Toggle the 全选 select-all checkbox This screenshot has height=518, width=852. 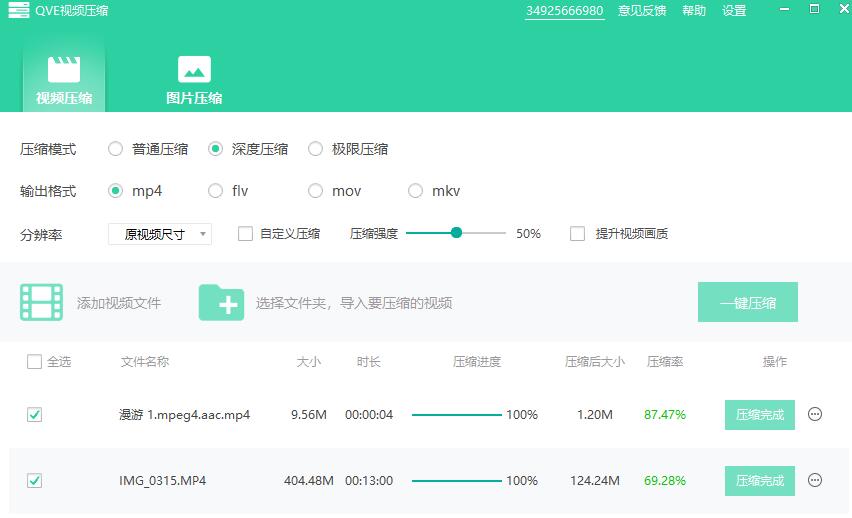(34, 362)
